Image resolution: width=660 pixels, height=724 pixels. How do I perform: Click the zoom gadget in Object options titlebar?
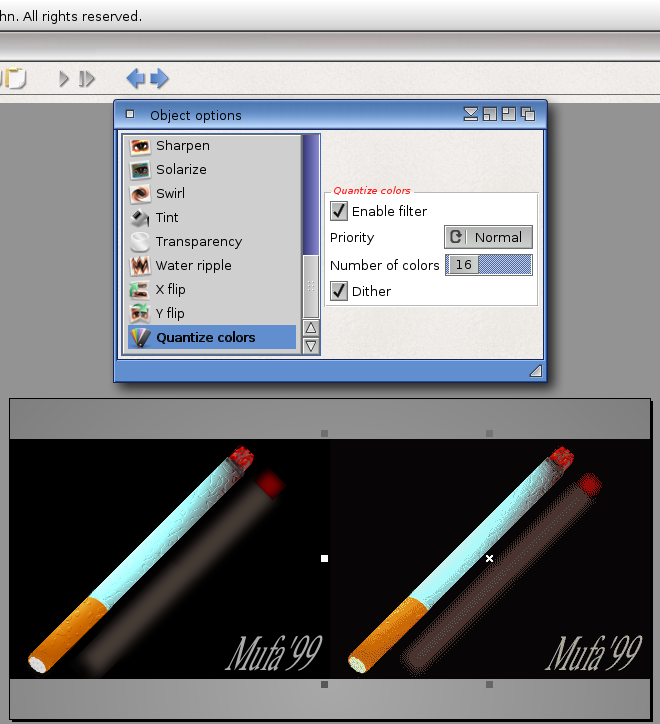[x=490, y=114]
